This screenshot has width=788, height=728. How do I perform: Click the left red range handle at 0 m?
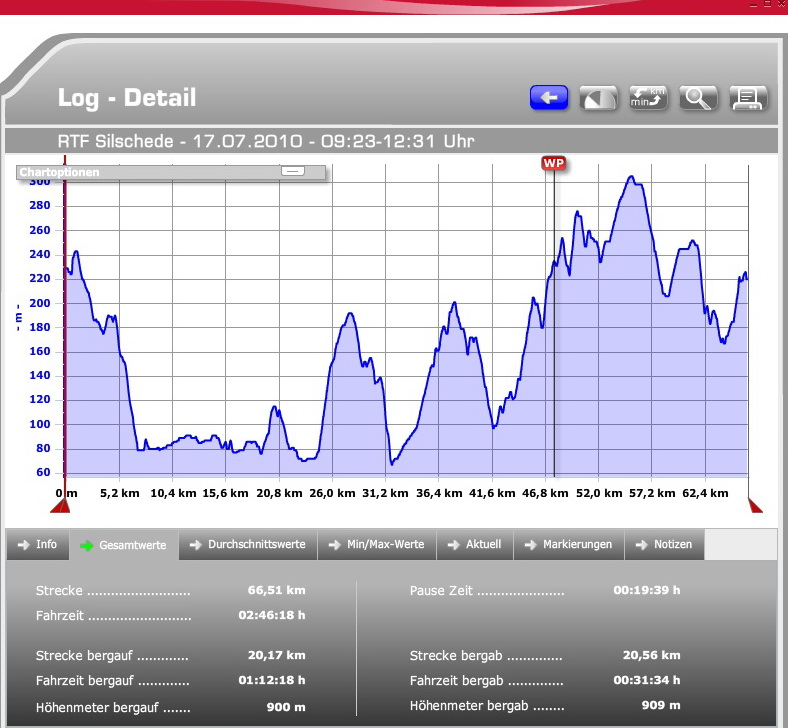[x=61, y=507]
